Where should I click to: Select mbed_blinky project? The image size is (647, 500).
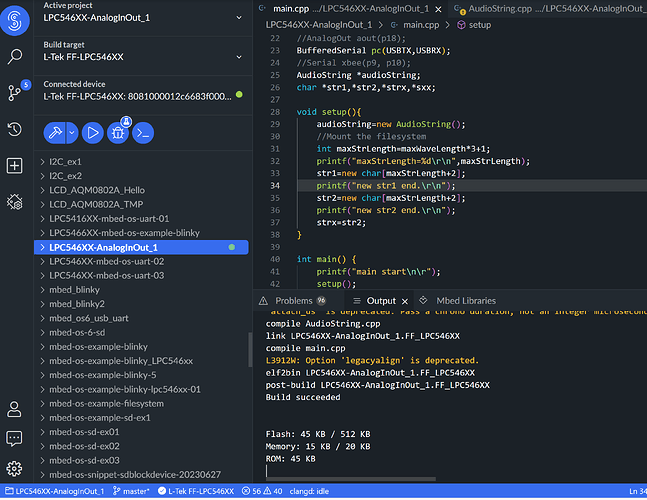143,290
